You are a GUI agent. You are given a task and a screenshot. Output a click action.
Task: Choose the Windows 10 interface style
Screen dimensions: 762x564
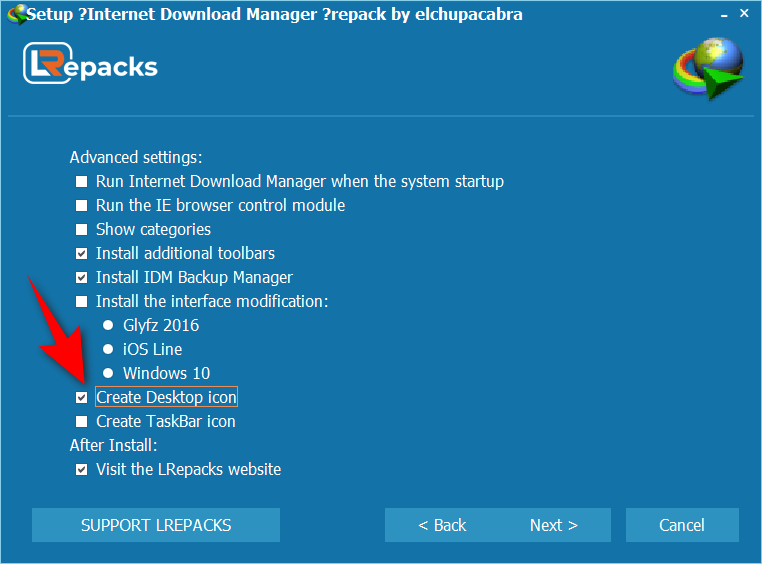pos(108,373)
